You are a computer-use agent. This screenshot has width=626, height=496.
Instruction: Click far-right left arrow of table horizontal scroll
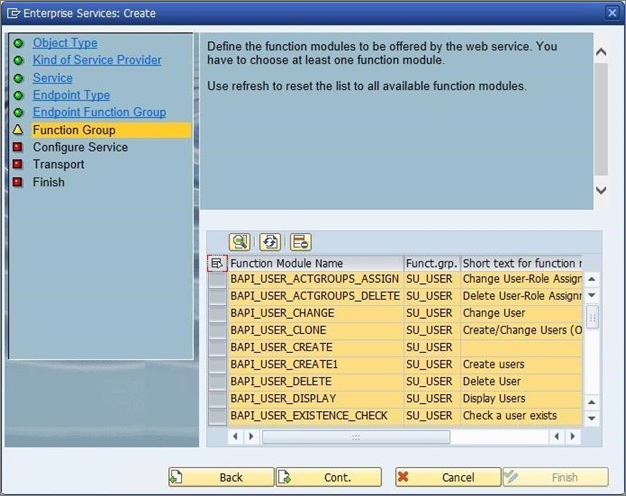[x=557, y=436]
